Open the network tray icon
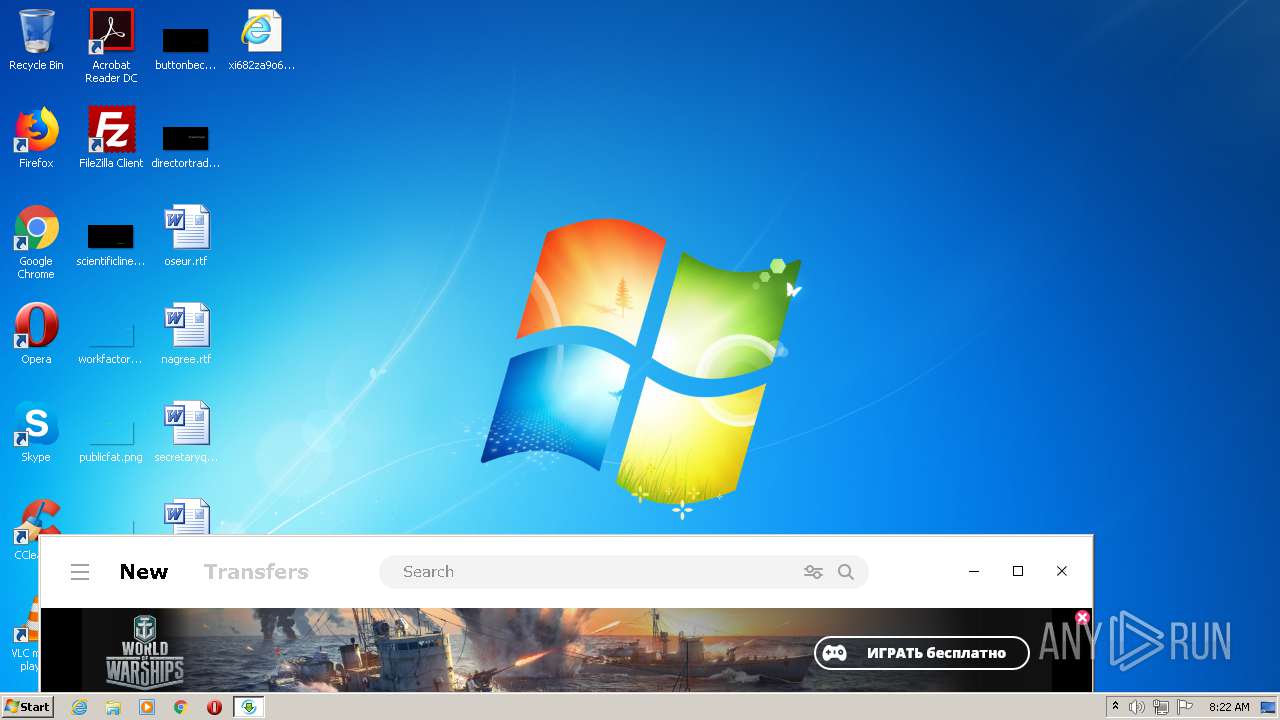Image resolution: width=1280 pixels, height=720 pixels. [1161, 707]
